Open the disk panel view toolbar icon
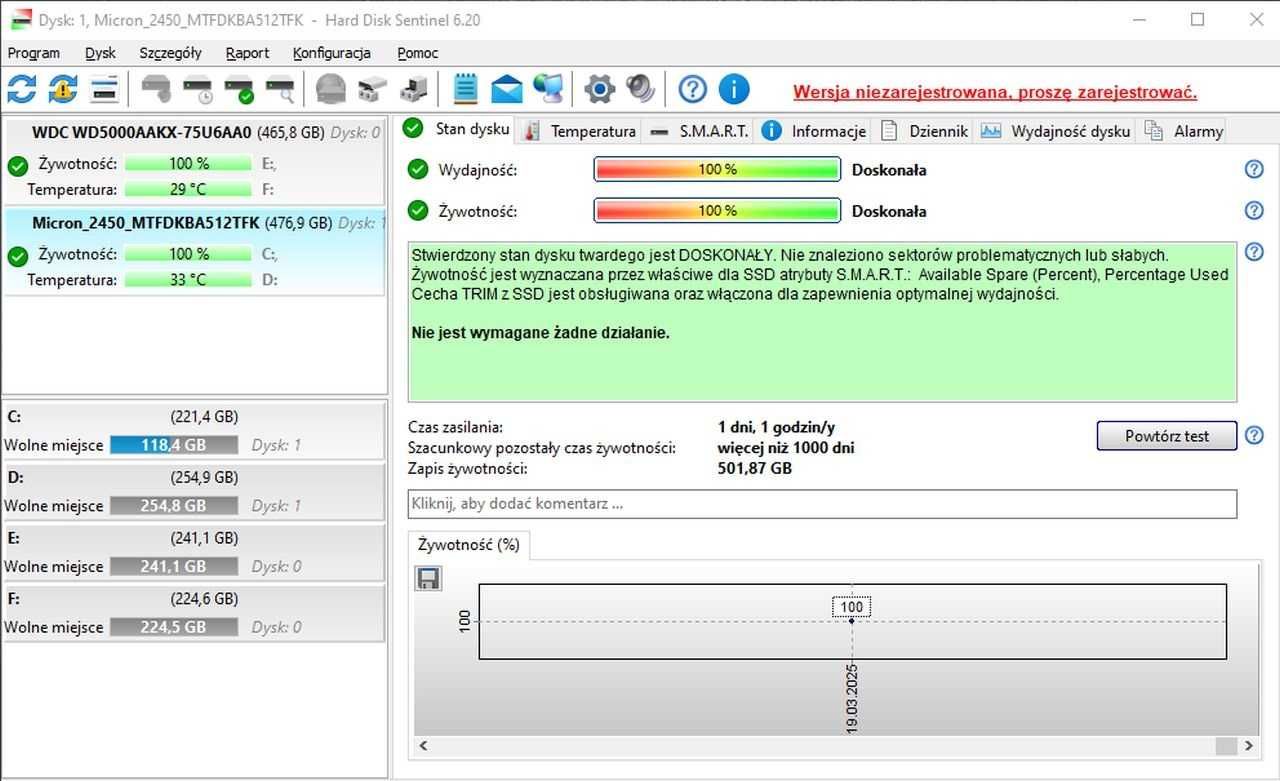 click(x=105, y=89)
